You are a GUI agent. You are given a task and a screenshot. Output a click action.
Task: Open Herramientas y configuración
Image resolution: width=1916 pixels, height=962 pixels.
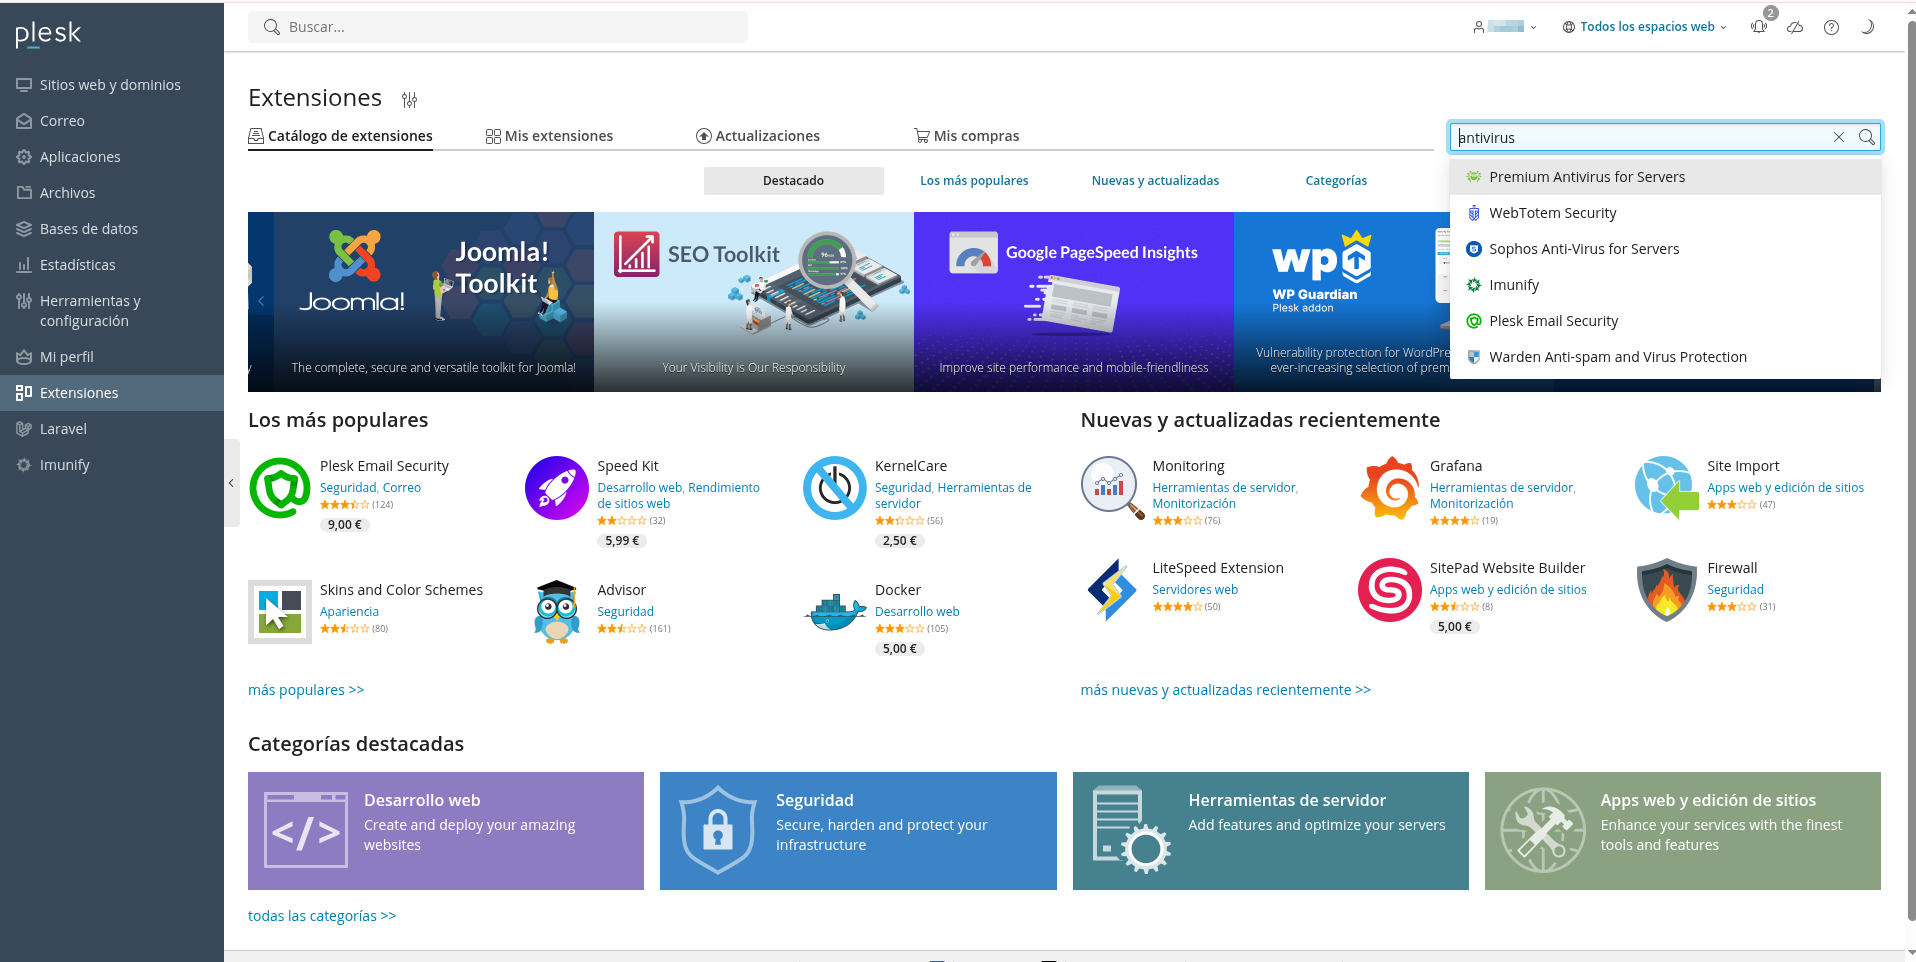(112, 311)
